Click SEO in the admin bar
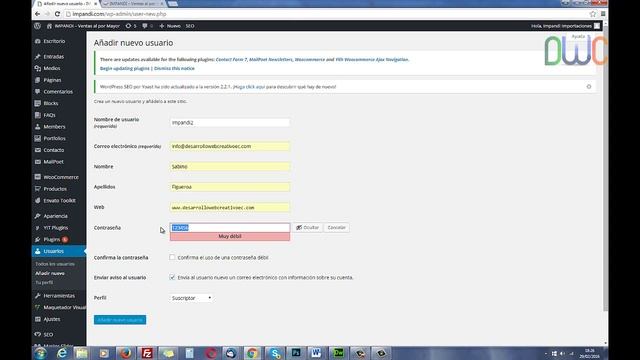This screenshot has height=360, width=640. [190, 26]
